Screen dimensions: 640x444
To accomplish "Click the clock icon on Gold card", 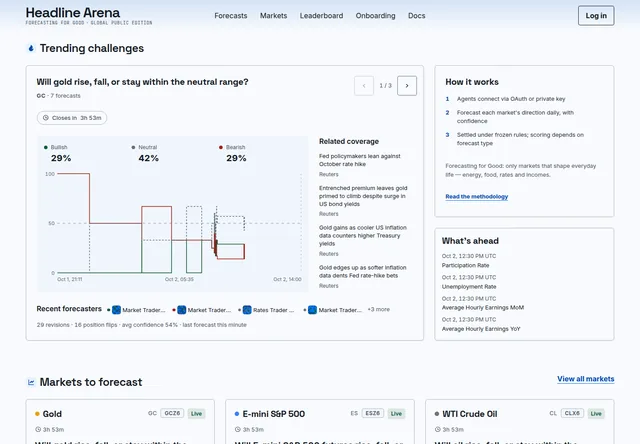I will pyautogui.click(x=38, y=429).
